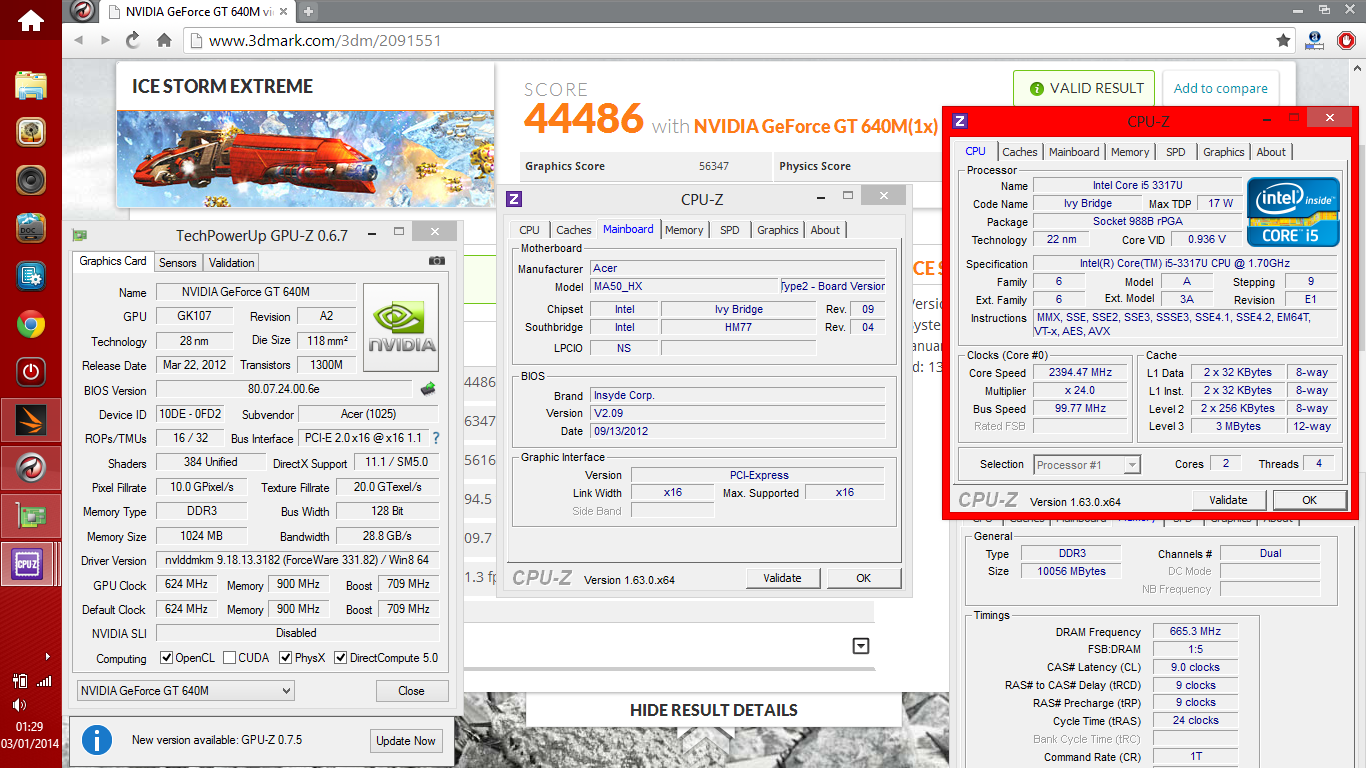Switch to the Sensors tab in GPU-Z

point(178,262)
